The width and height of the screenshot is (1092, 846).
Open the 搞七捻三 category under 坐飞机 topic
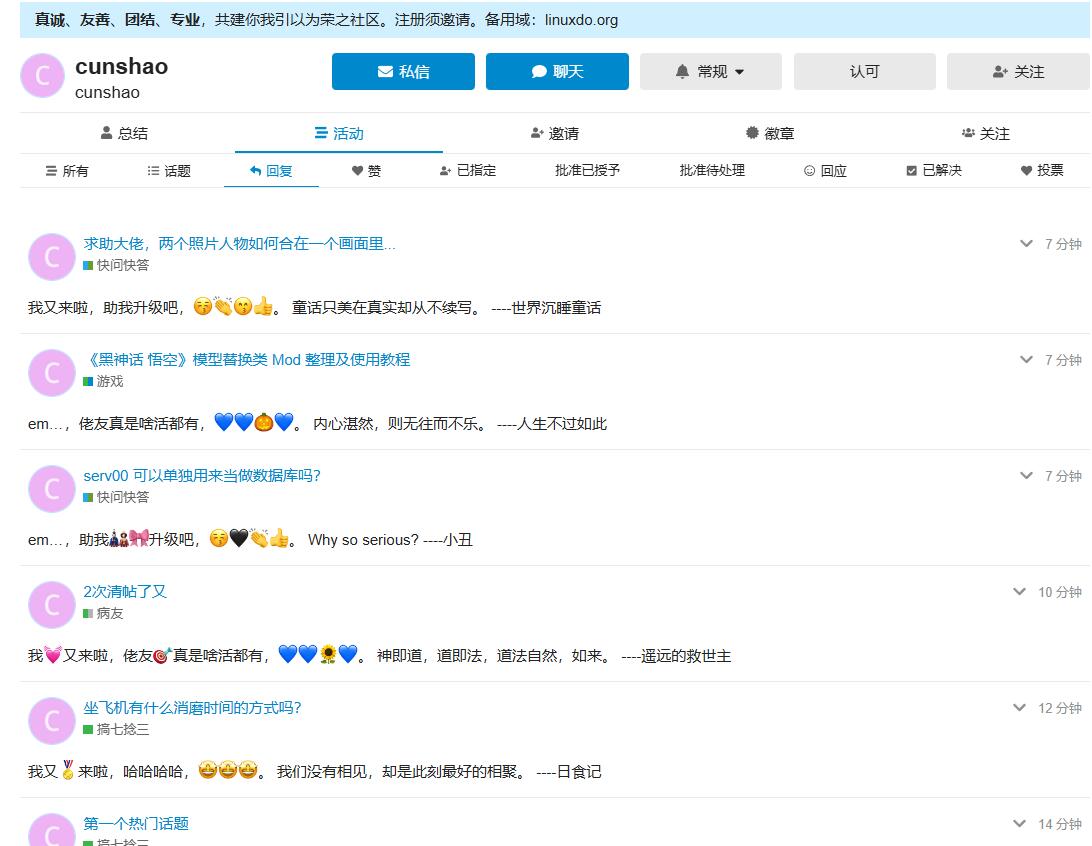pyautogui.click(x=116, y=729)
